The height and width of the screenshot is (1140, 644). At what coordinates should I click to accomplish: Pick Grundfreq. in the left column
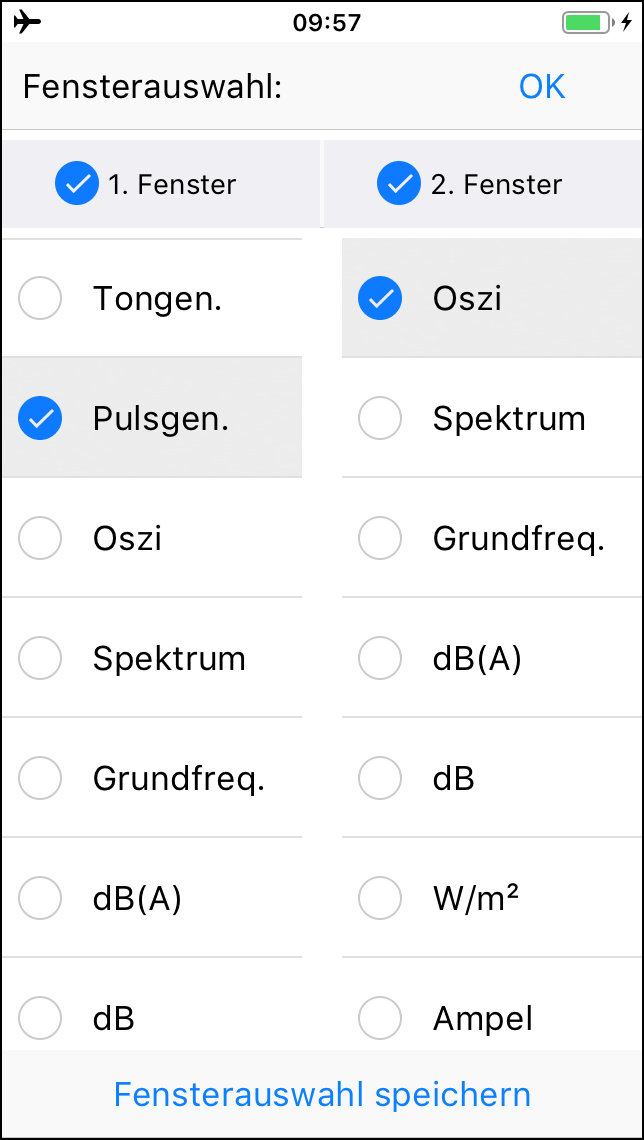[x=40, y=778]
